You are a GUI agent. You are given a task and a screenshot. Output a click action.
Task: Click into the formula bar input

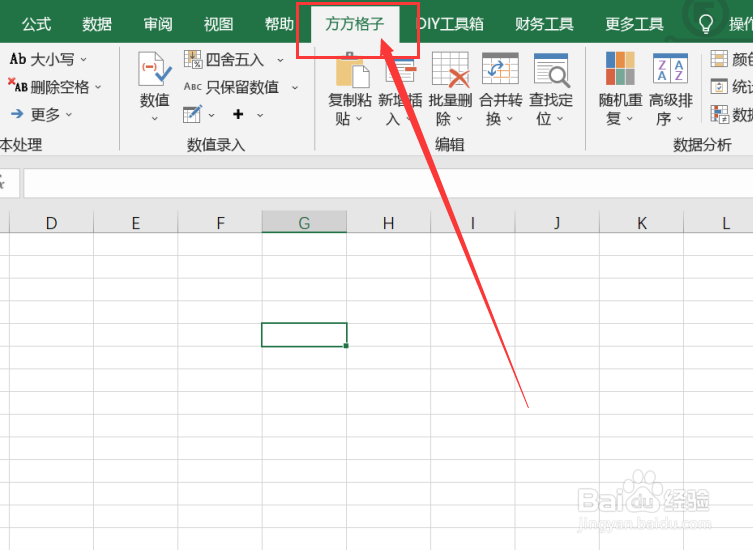[388, 183]
